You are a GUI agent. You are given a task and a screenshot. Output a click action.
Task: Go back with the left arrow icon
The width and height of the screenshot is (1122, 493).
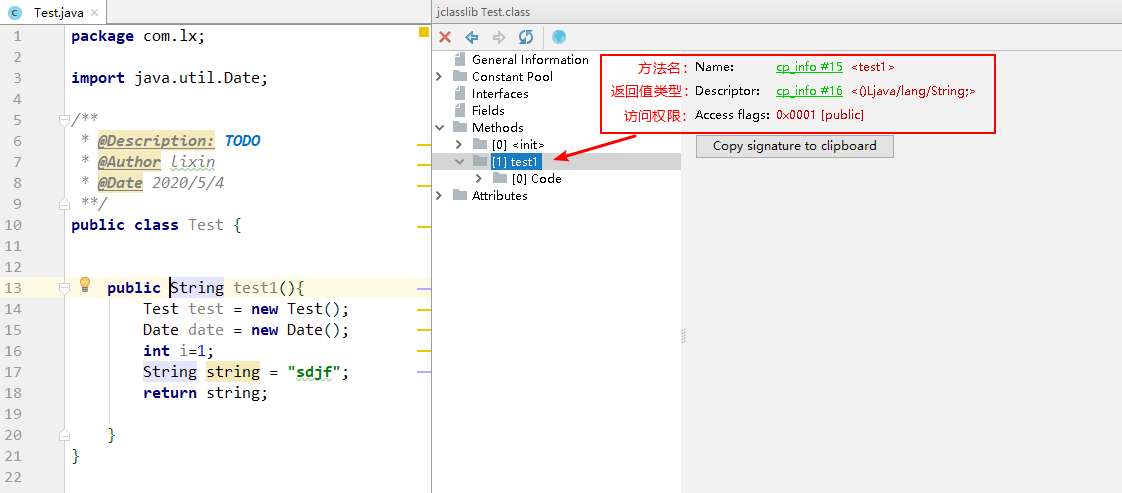[x=472, y=37]
